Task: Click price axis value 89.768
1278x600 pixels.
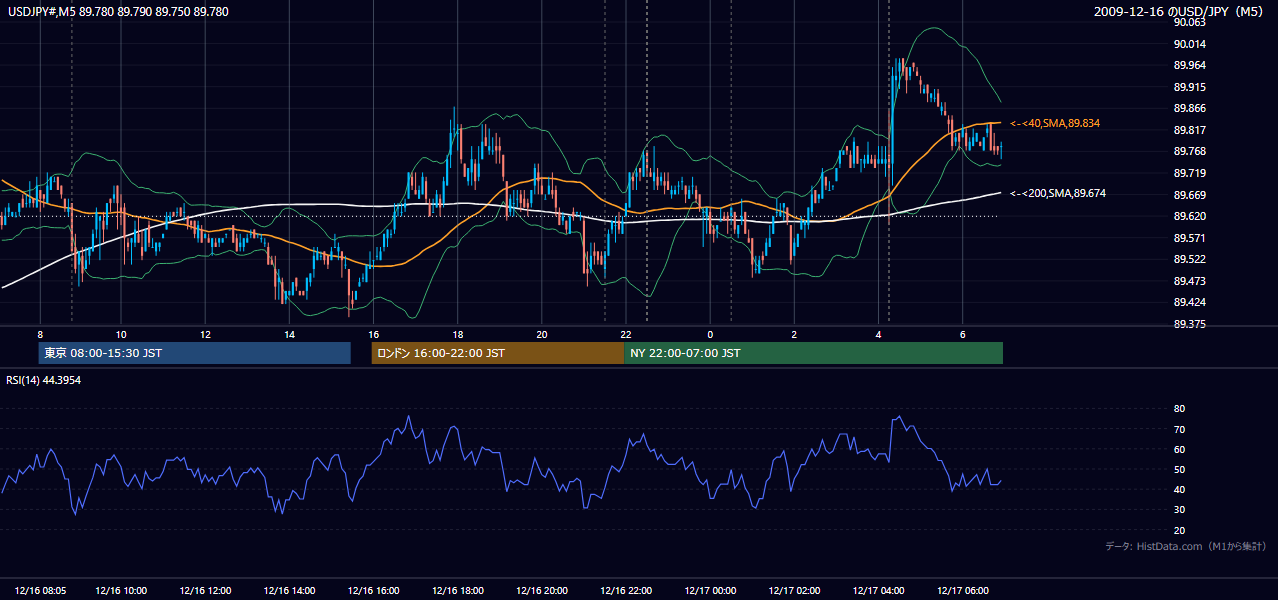Action: 1189,152
